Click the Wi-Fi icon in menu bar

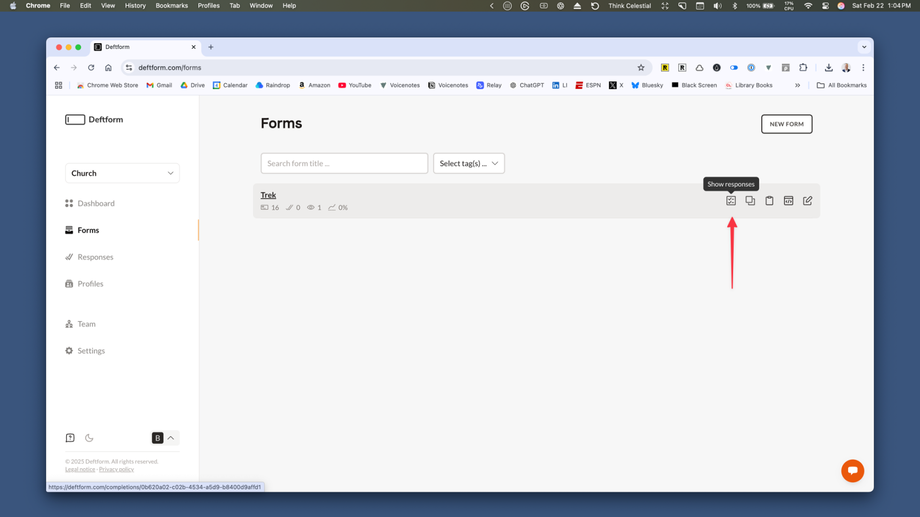point(808,5)
